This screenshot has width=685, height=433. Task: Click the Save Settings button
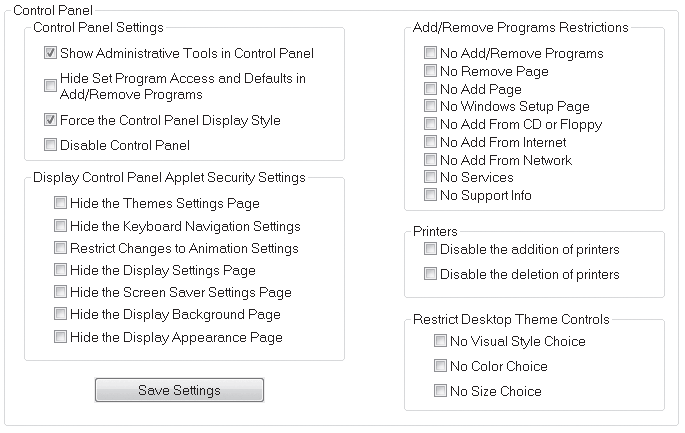point(179,390)
